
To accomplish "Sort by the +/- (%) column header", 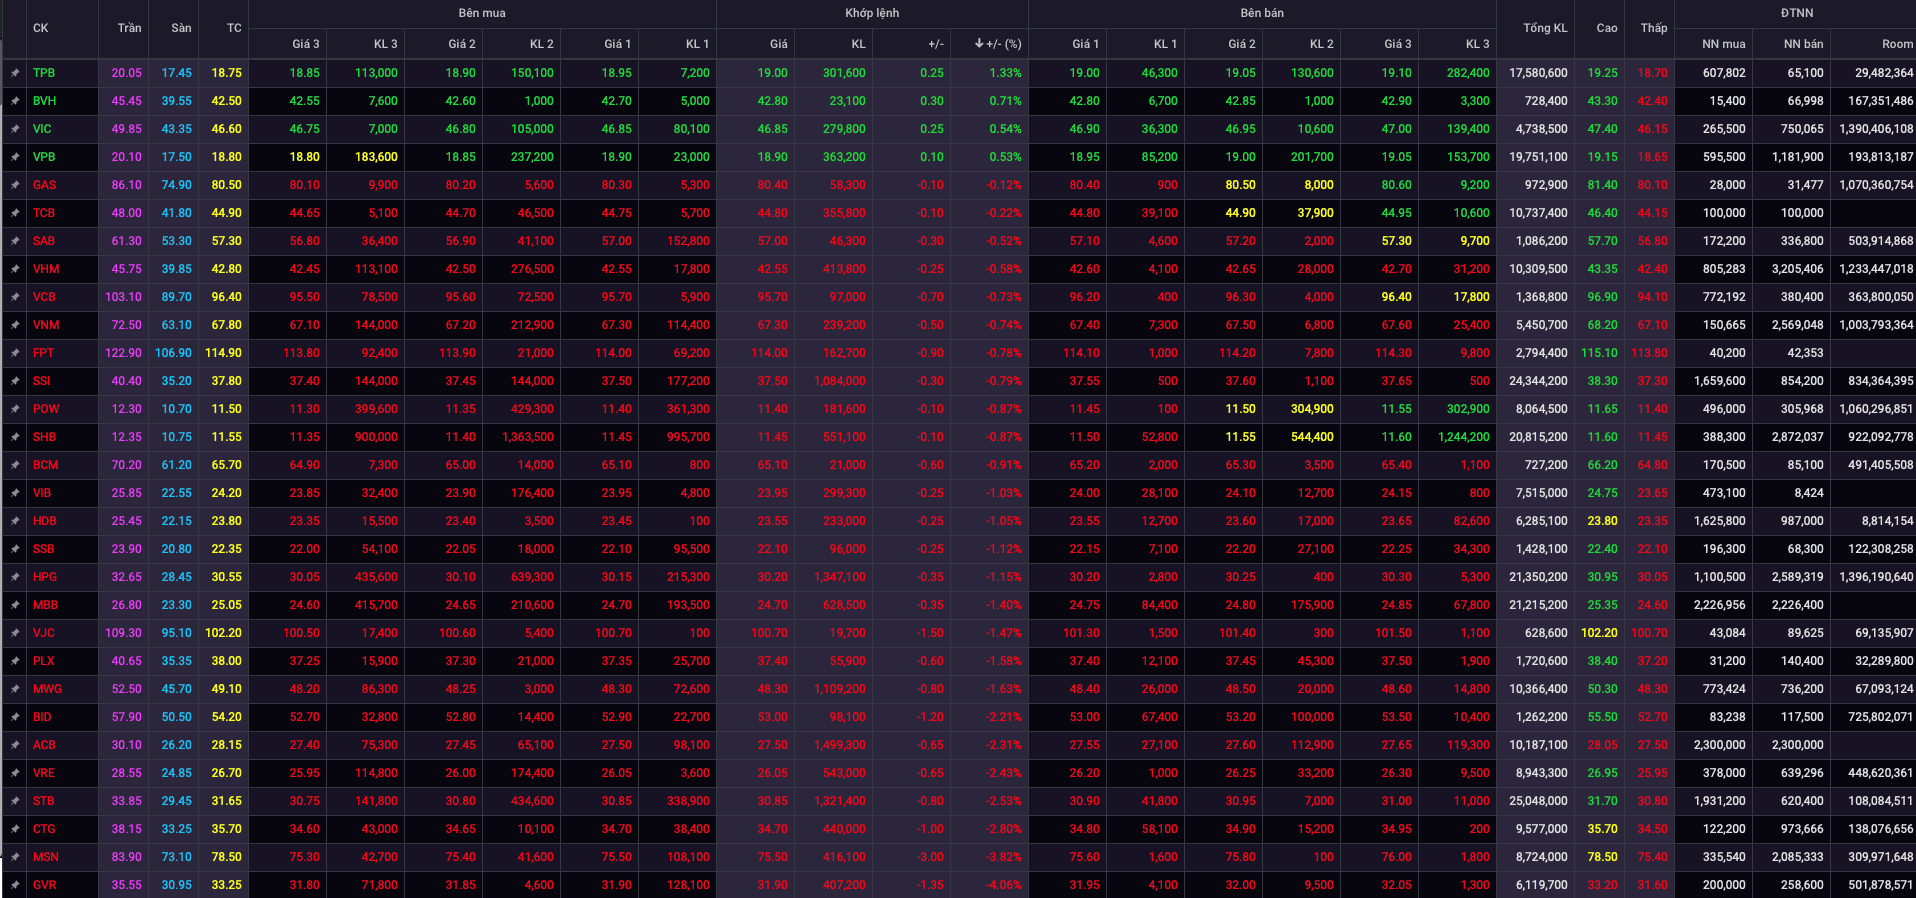I will pyautogui.click(x=998, y=44).
